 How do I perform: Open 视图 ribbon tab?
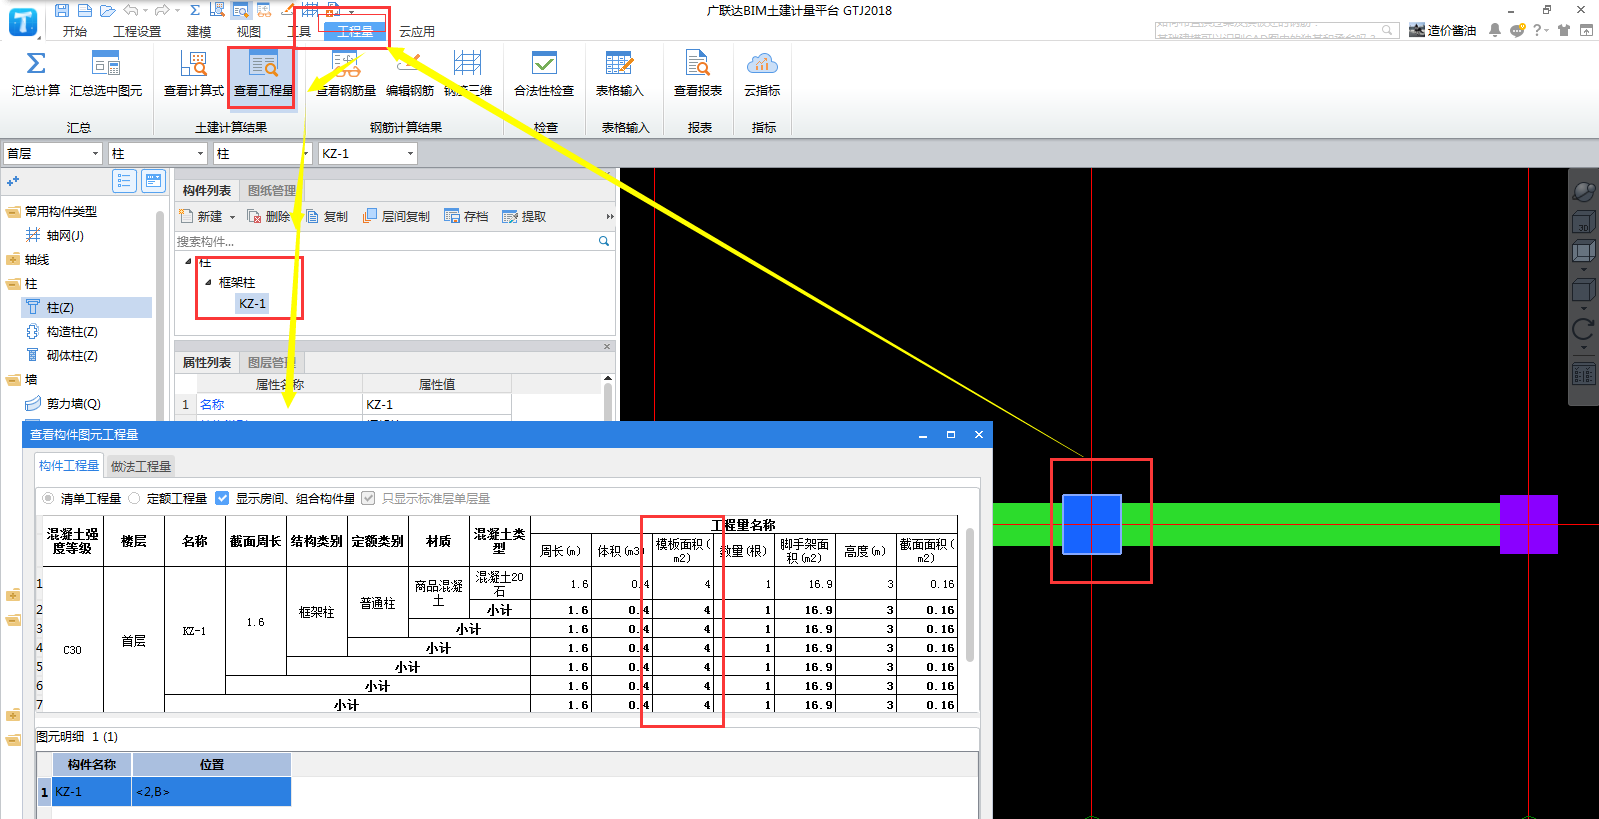click(249, 31)
